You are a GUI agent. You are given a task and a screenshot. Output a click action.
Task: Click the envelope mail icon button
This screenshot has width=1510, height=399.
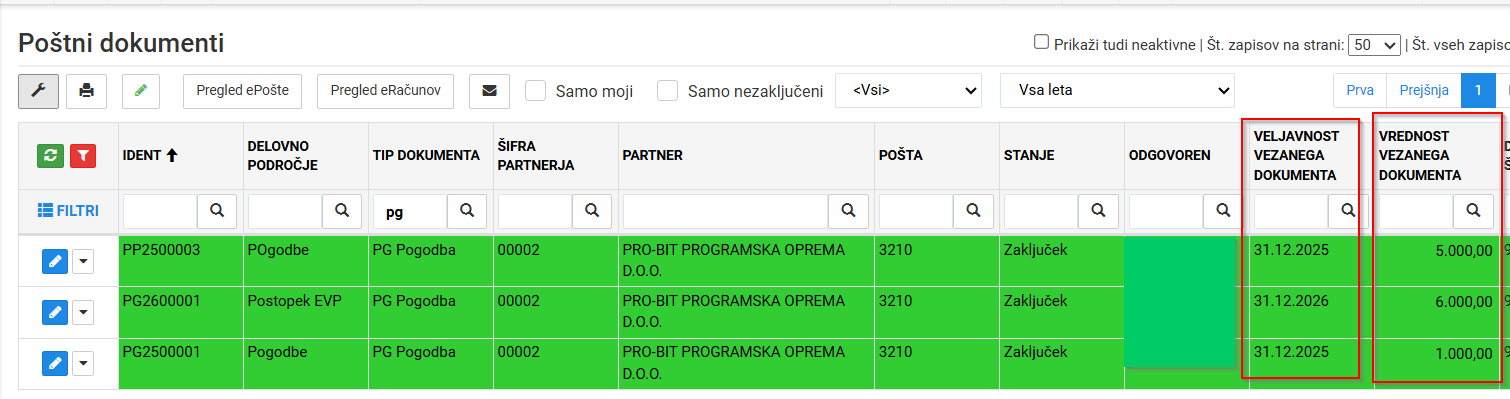[x=489, y=91]
